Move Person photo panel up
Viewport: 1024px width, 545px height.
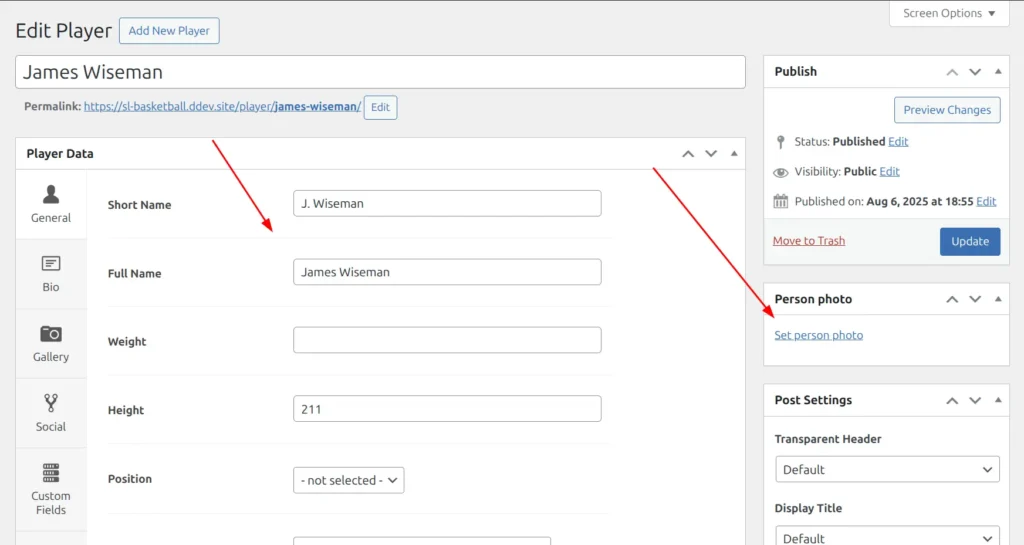click(x=952, y=299)
